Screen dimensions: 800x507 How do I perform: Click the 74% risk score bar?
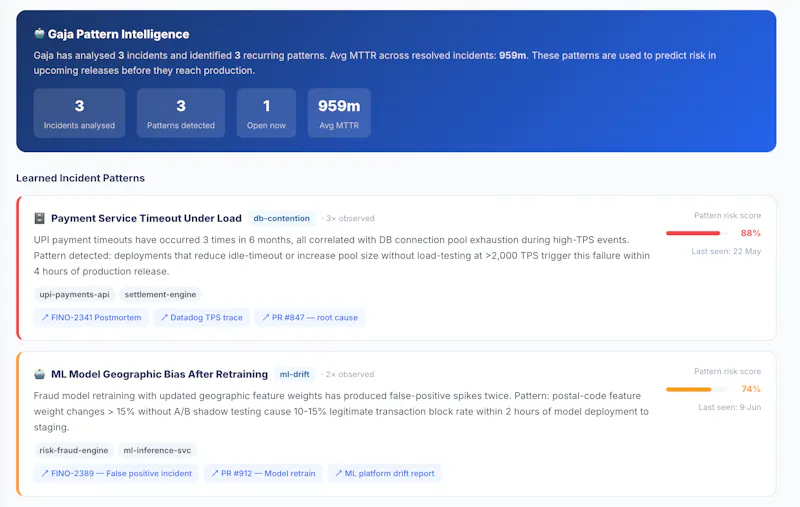point(696,389)
